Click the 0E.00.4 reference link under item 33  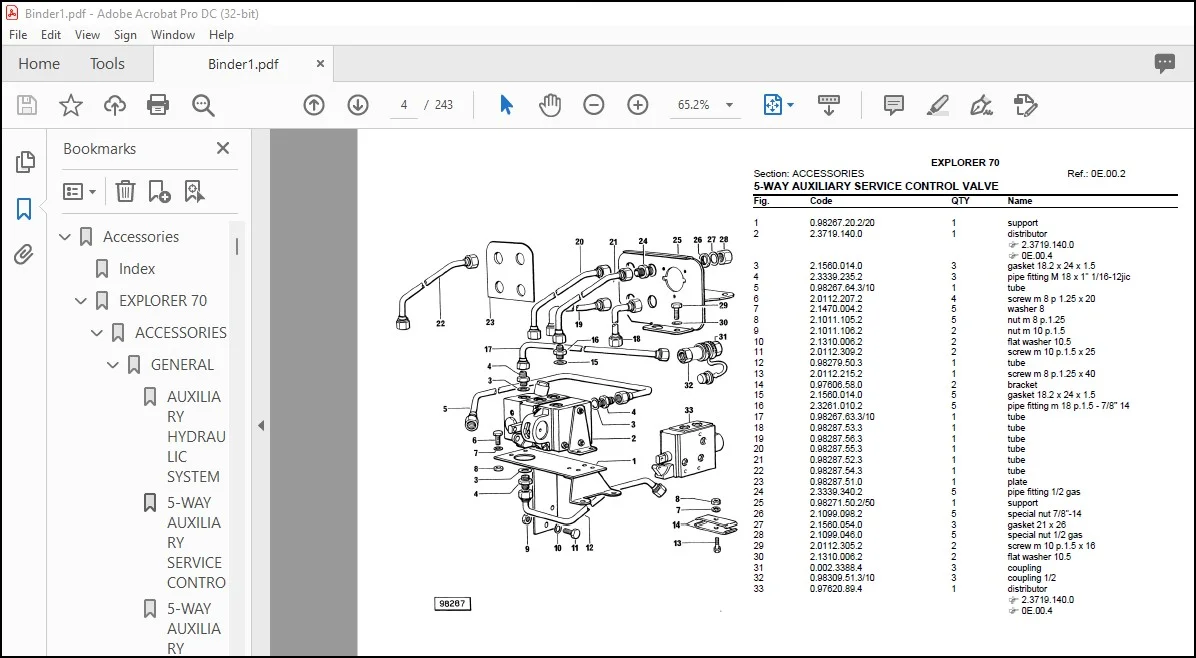(x=1037, y=611)
